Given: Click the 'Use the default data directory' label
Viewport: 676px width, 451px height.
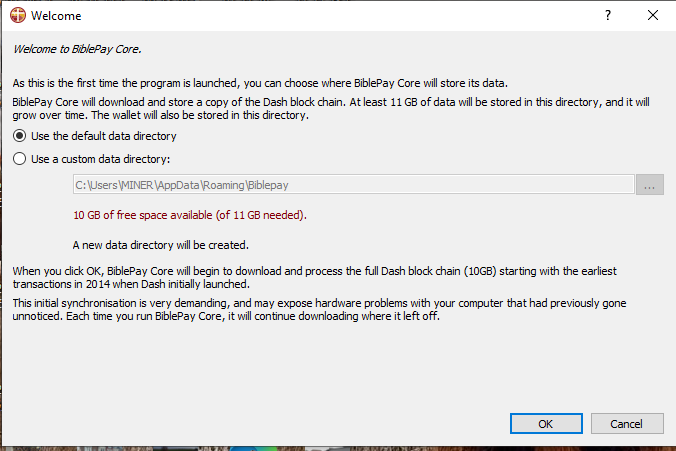Looking at the screenshot, I should (x=103, y=136).
